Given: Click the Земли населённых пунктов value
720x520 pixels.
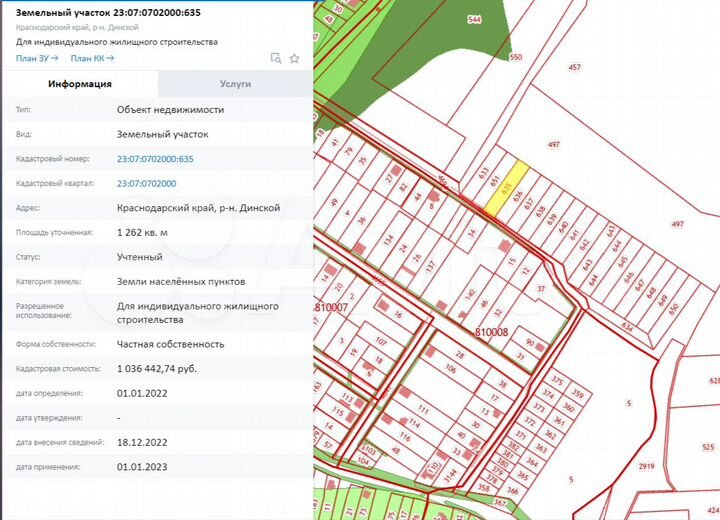Looking at the screenshot, I should tap(181, 282).
